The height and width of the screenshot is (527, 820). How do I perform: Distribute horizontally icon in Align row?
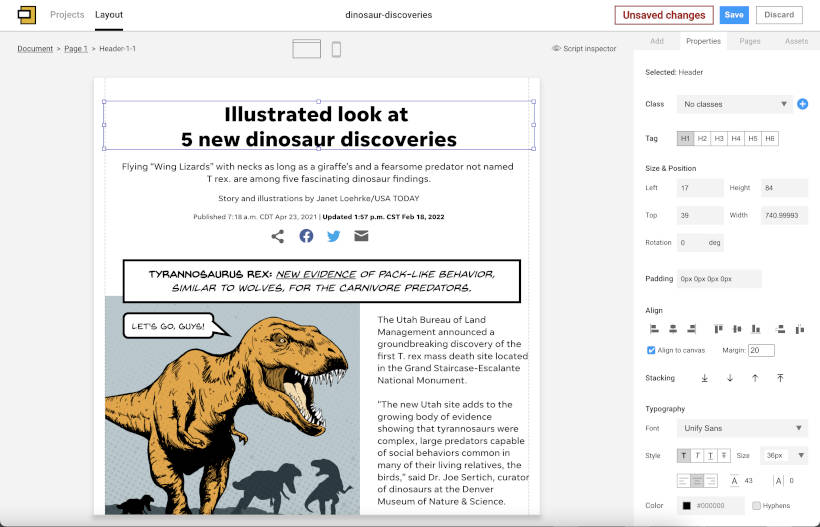coord(800,329)
